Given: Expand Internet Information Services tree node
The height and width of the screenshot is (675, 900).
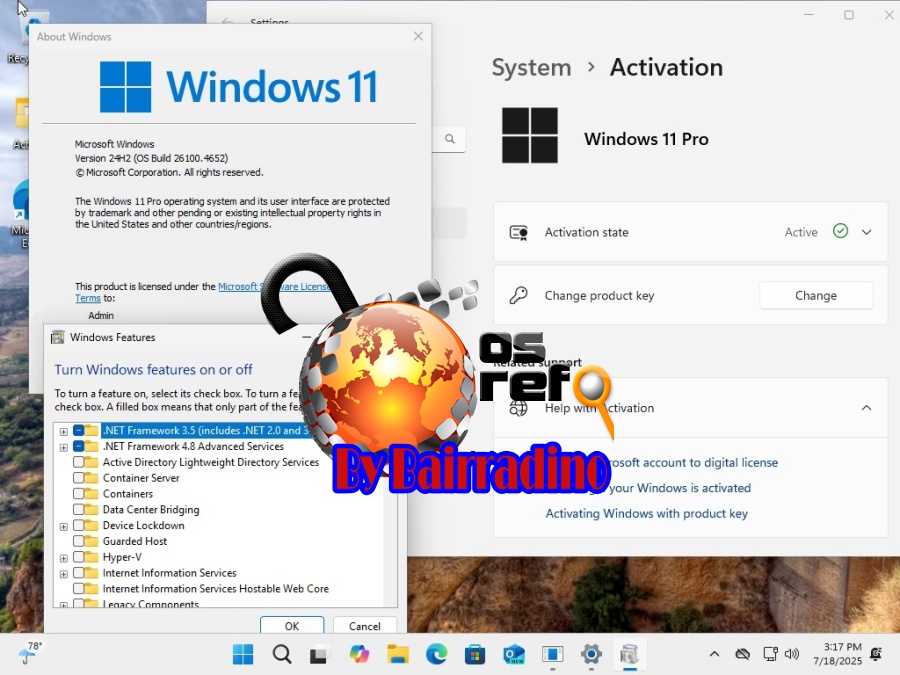Looking at the screenshot, I should (x=64, y=574).
